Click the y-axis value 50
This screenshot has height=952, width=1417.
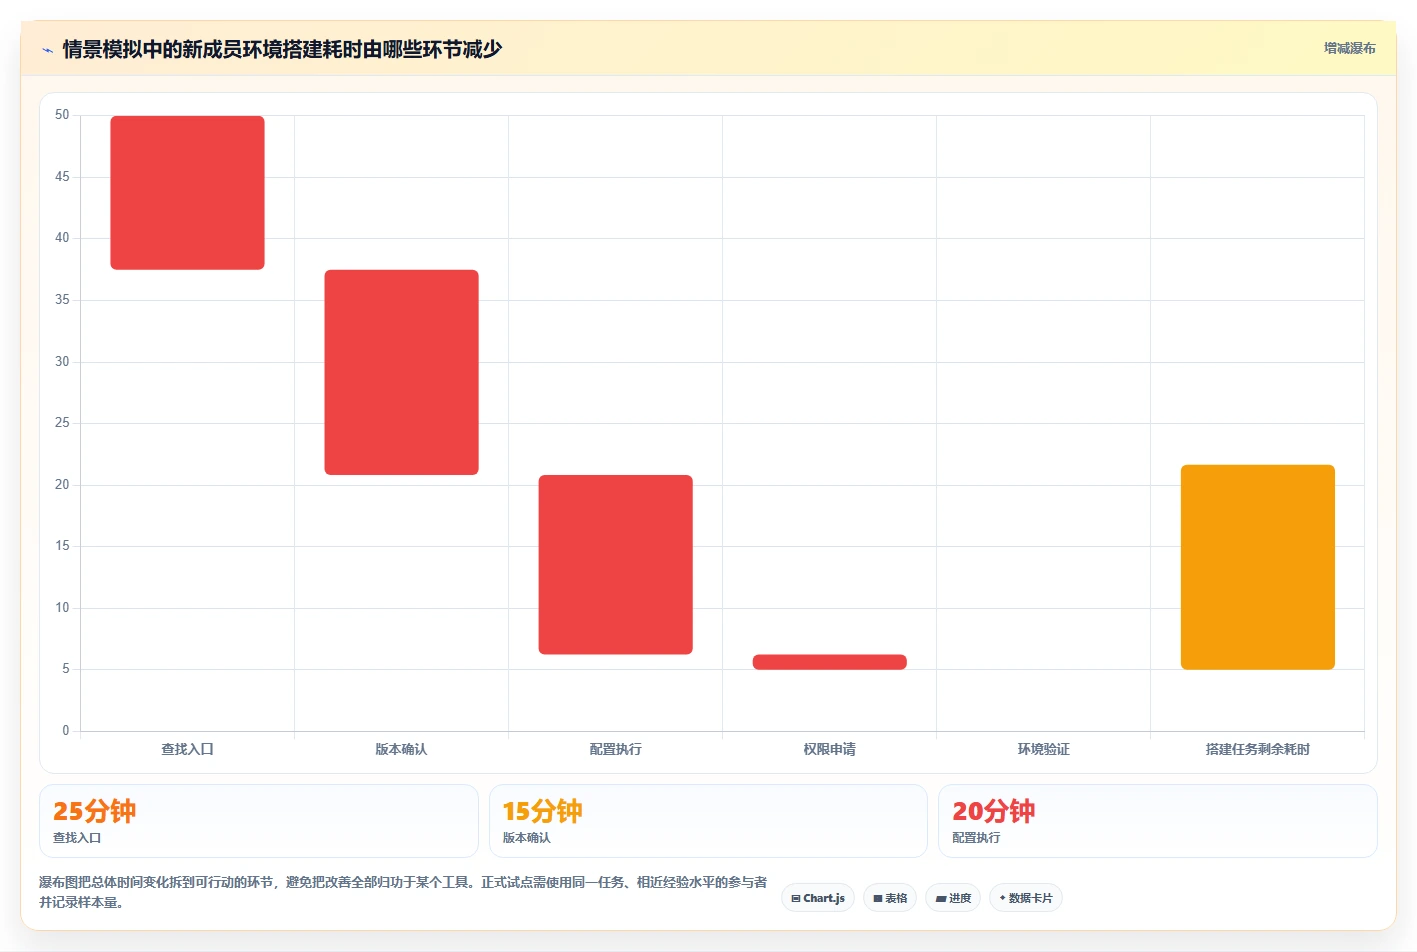62,115
